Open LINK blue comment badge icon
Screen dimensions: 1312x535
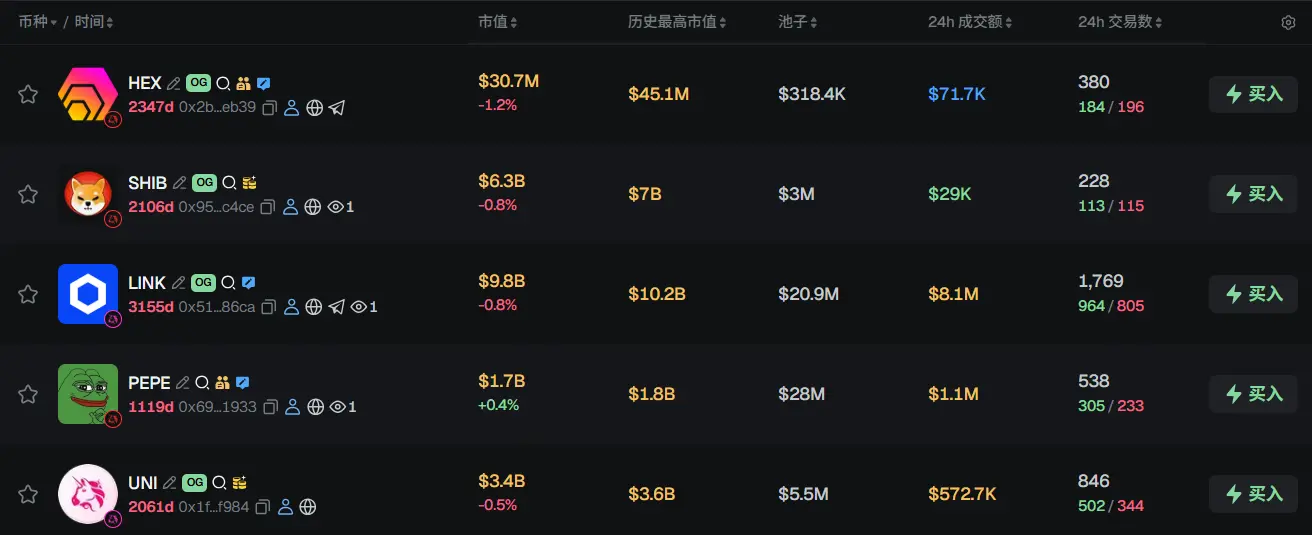point(249,283)
